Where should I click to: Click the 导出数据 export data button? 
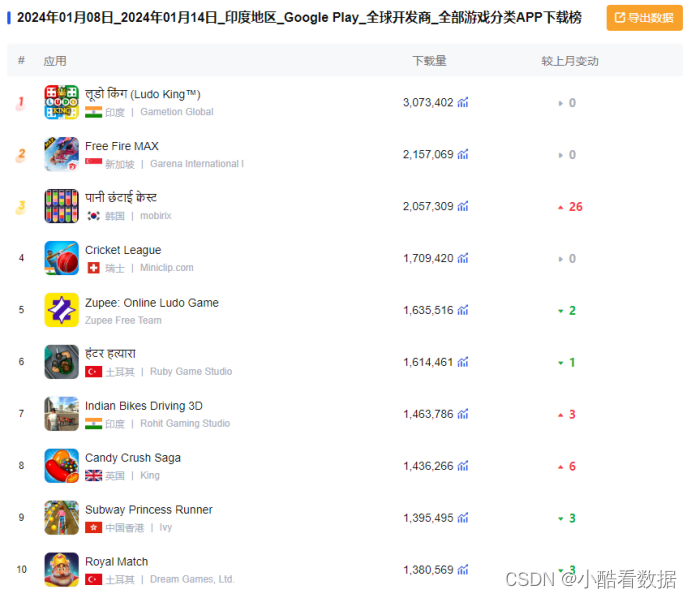(644, 18)
